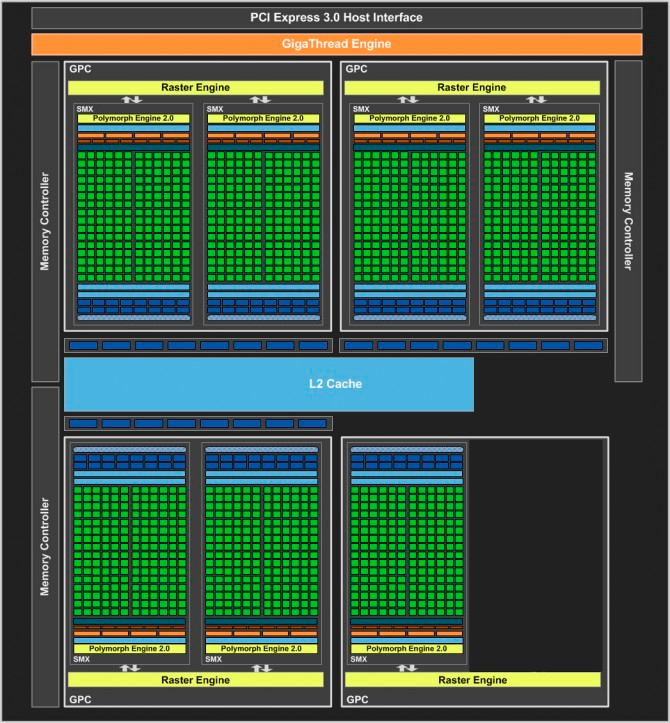
Task: Select the Raster Engine bar in top-right GPC
Action: [x=472, y=88]
